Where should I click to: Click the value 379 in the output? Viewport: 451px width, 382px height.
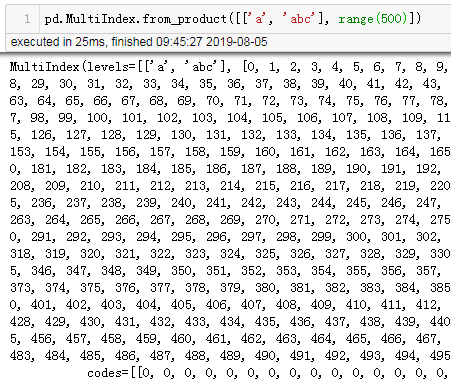(230, 287)
